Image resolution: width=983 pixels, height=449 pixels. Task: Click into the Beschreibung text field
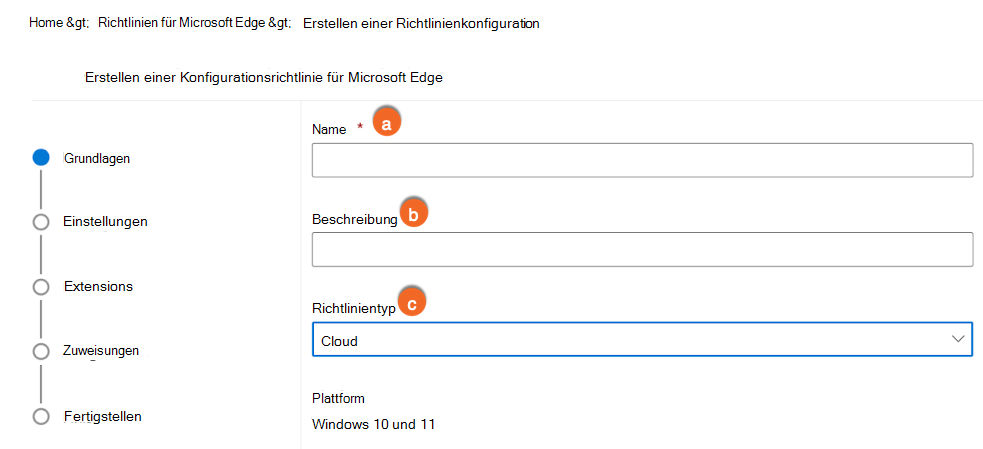(x=642, y=250)
